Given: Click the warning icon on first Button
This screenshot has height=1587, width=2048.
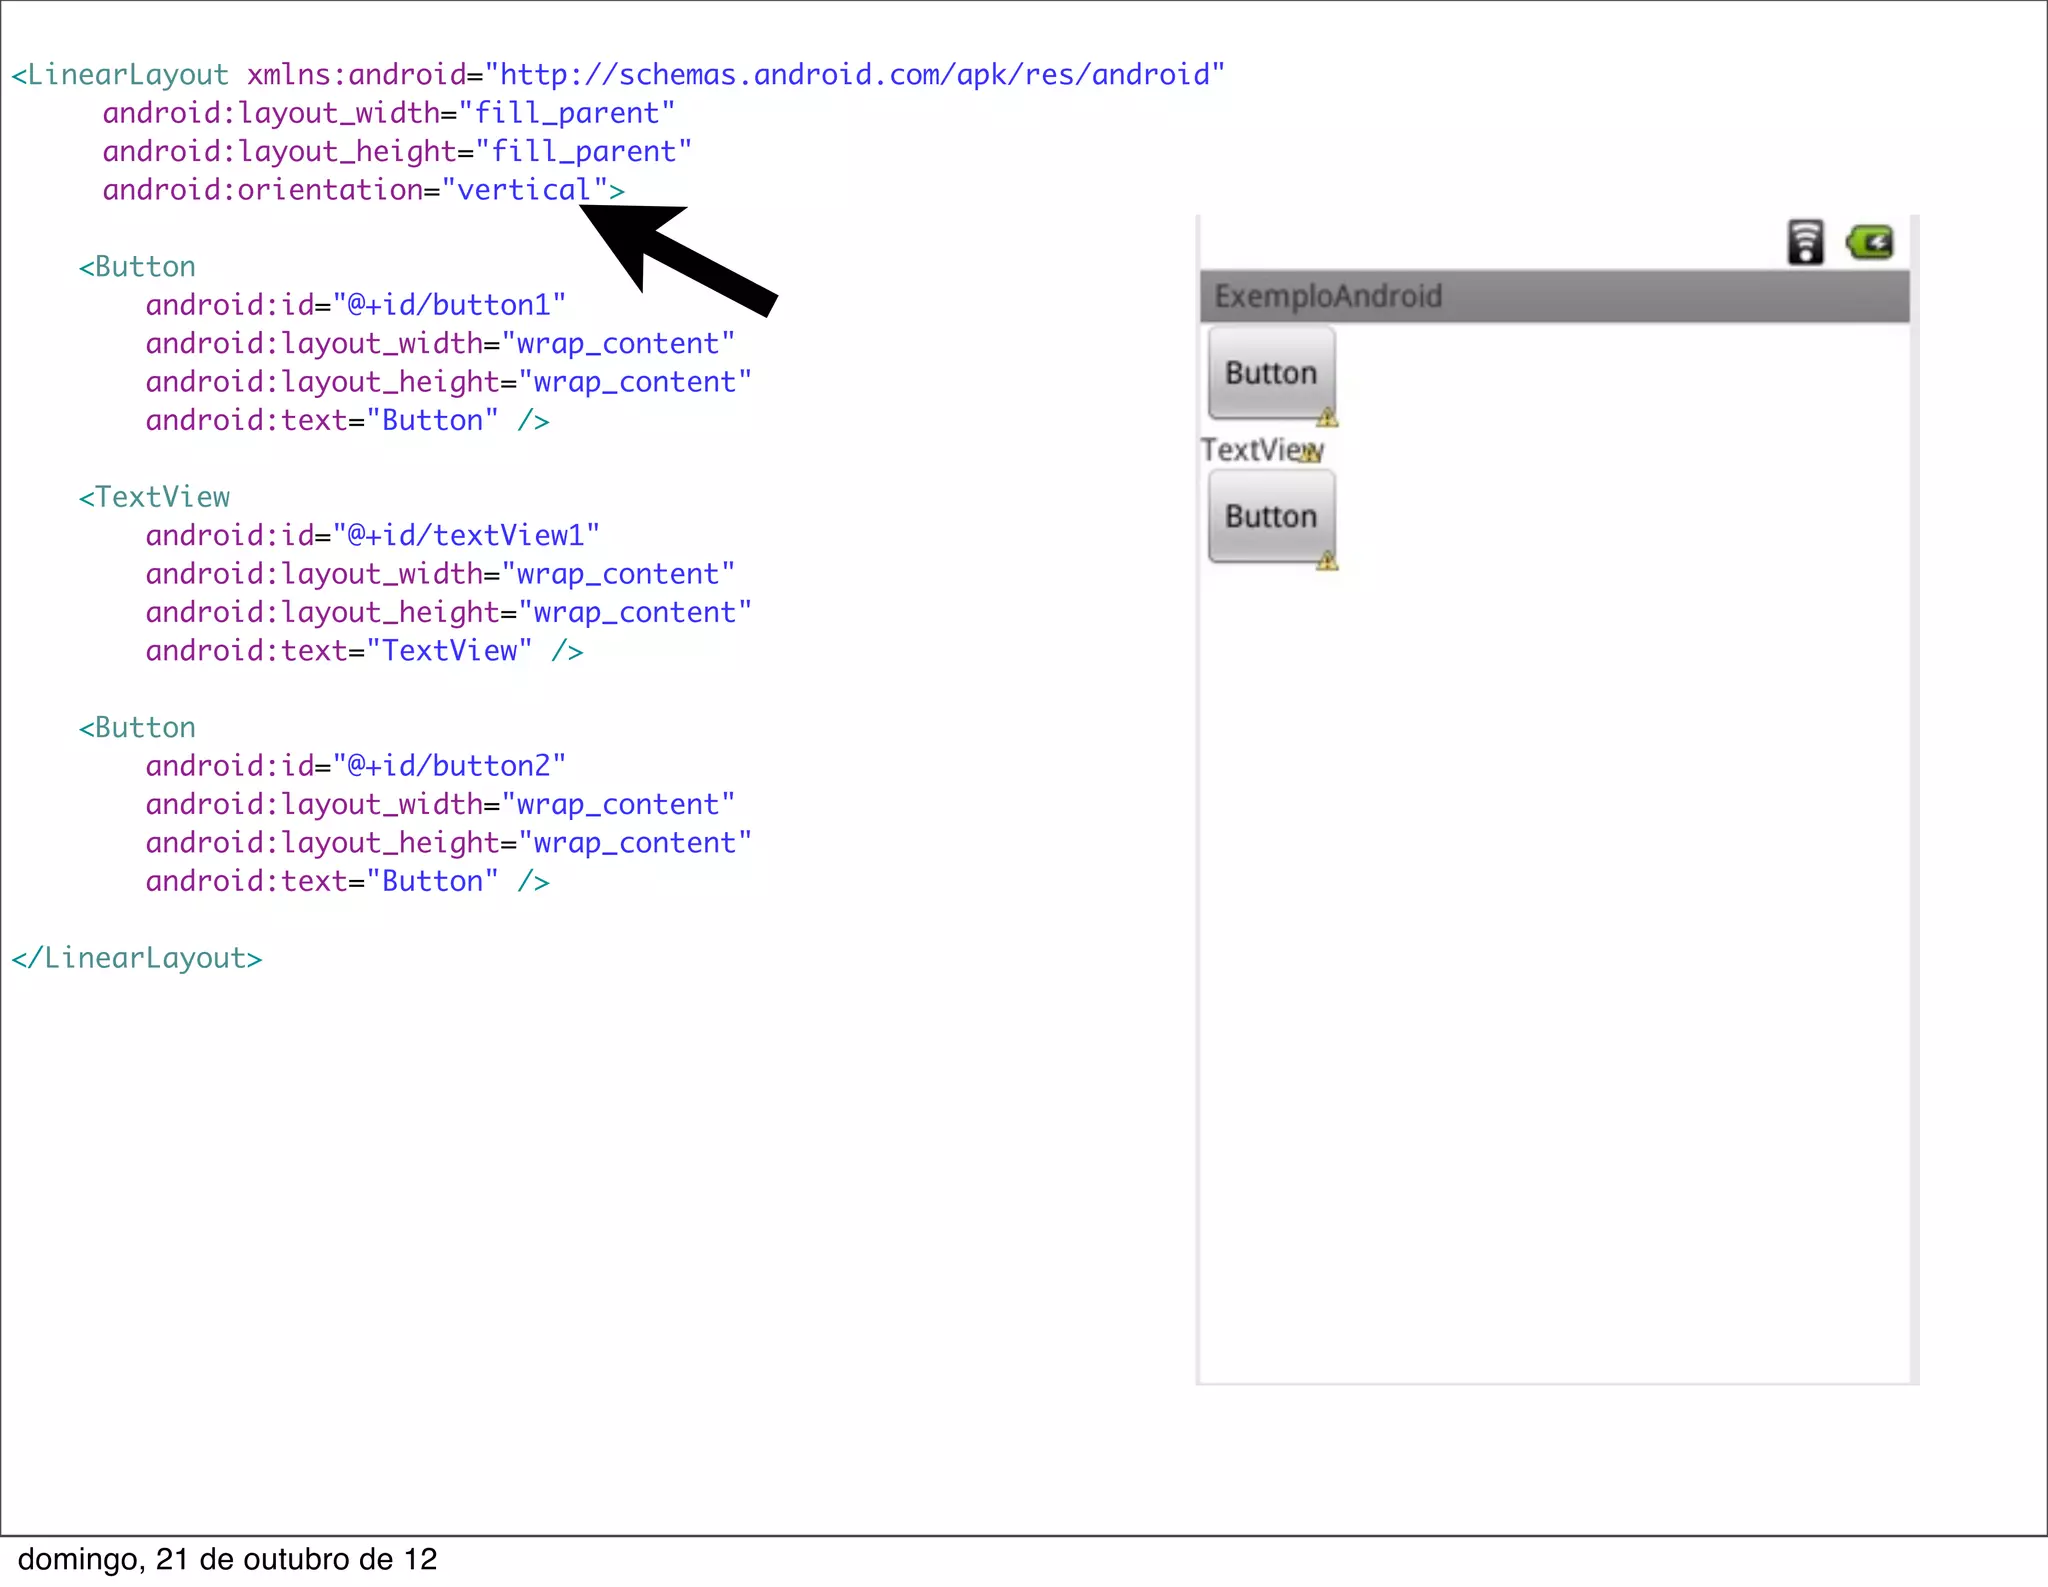Looking at the screenshot, I should pos(1327,417).
